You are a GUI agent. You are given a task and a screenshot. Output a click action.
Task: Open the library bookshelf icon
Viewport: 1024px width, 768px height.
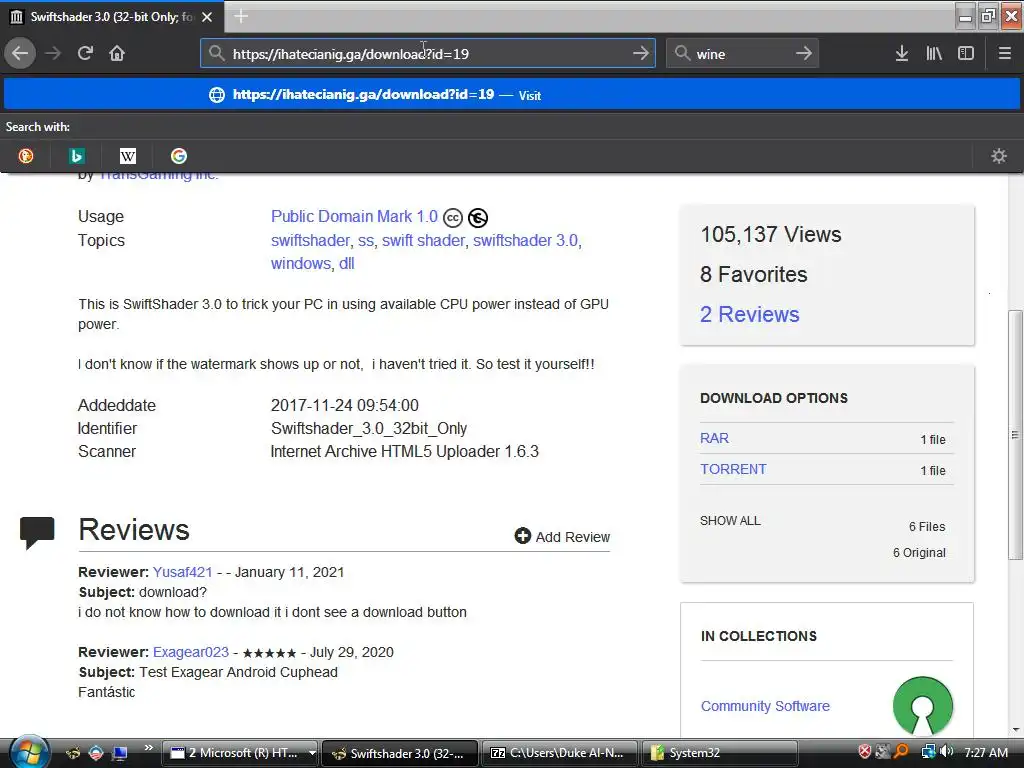click(934, 54)
